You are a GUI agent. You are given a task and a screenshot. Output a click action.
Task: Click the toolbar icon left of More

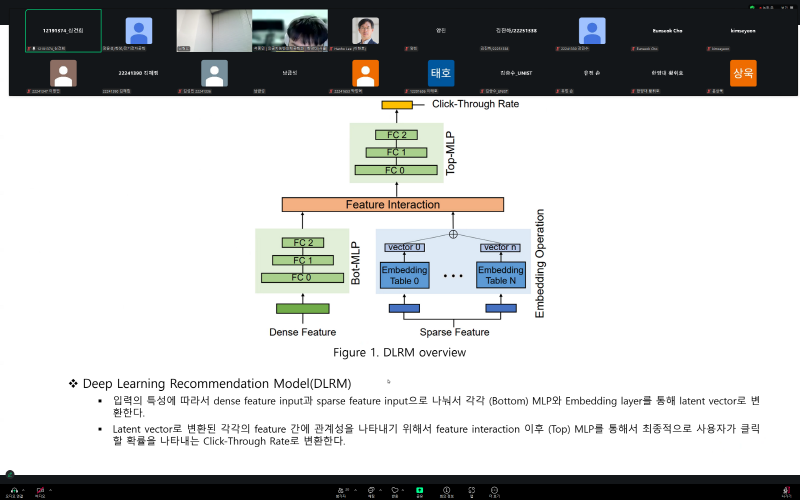point(470,489)
